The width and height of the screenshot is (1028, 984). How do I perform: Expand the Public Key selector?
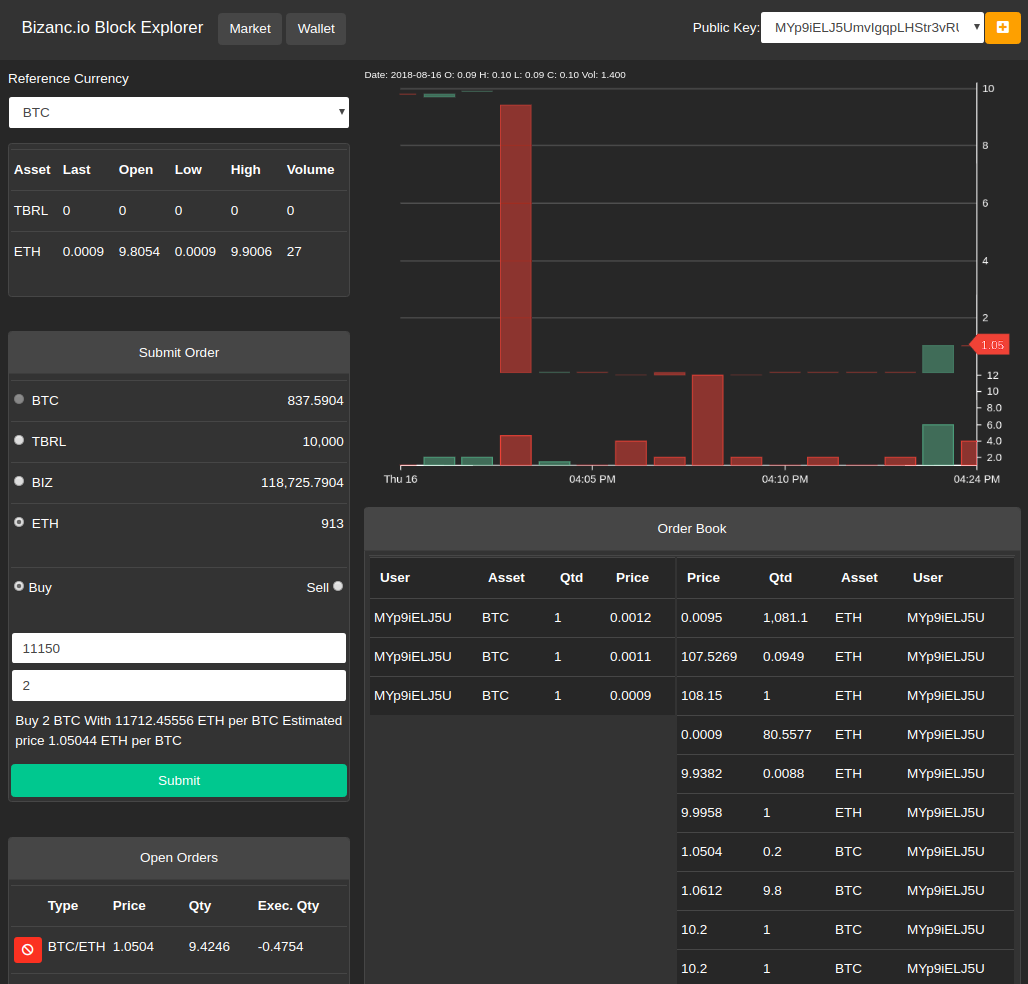pos(872,28)
